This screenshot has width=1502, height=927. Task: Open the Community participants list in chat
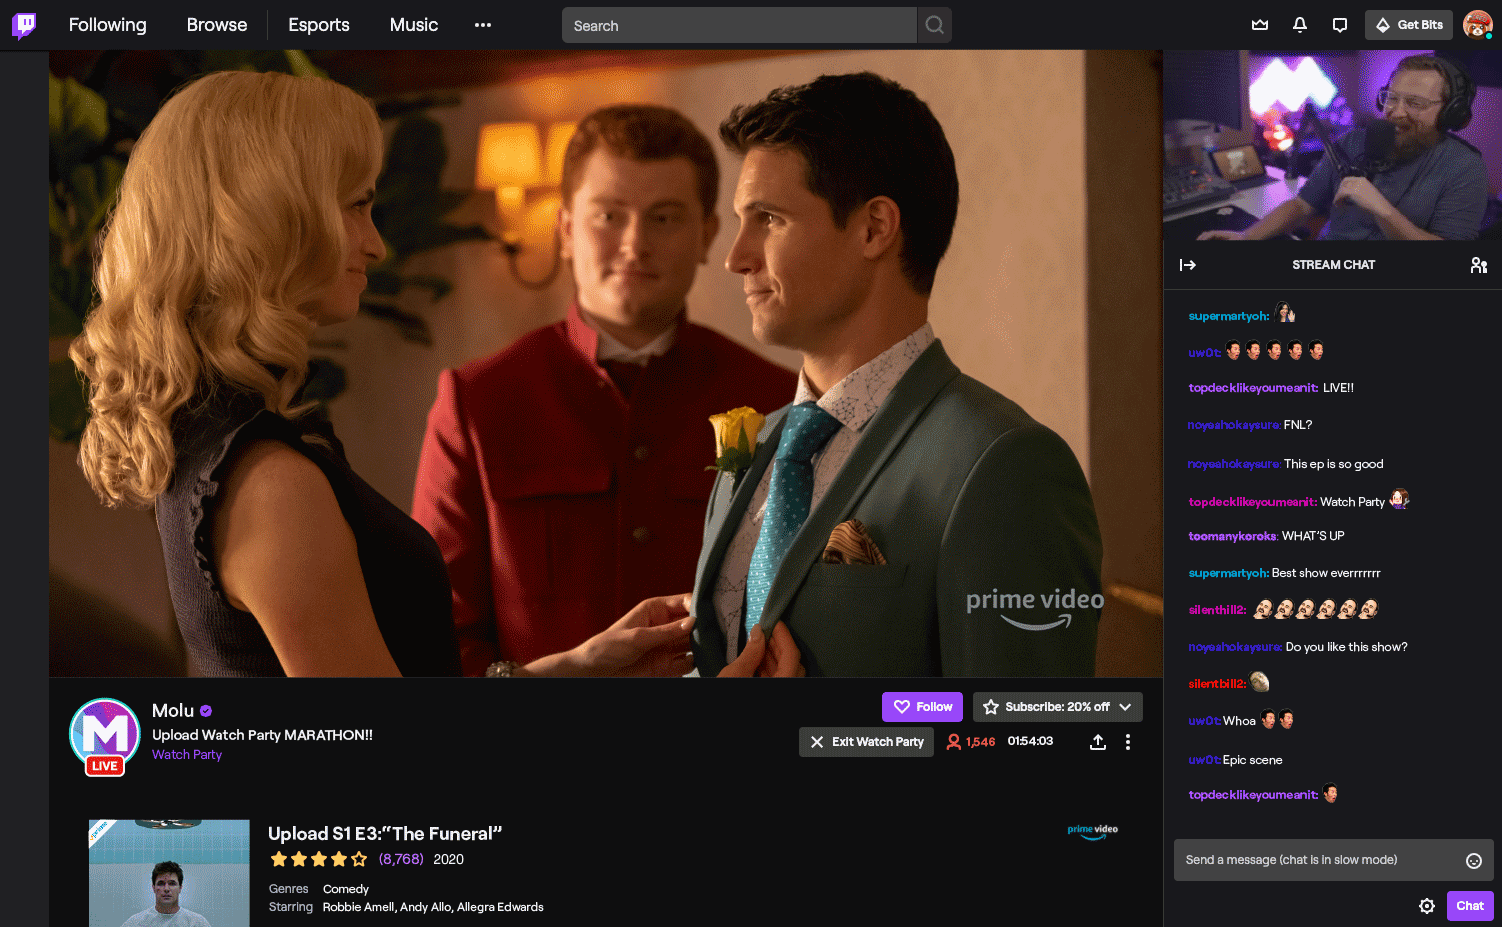tap(1479, 264)
